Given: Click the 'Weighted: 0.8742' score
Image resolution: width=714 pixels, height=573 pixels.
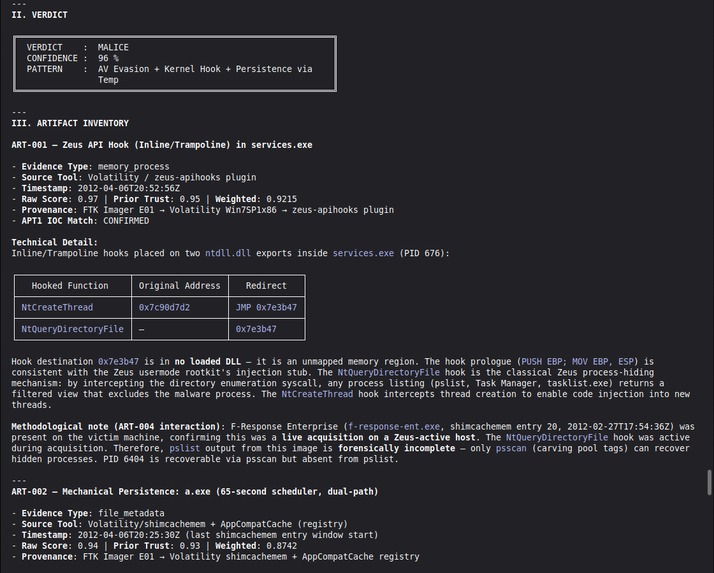Looking at the screenshot, I should (256, 546).
